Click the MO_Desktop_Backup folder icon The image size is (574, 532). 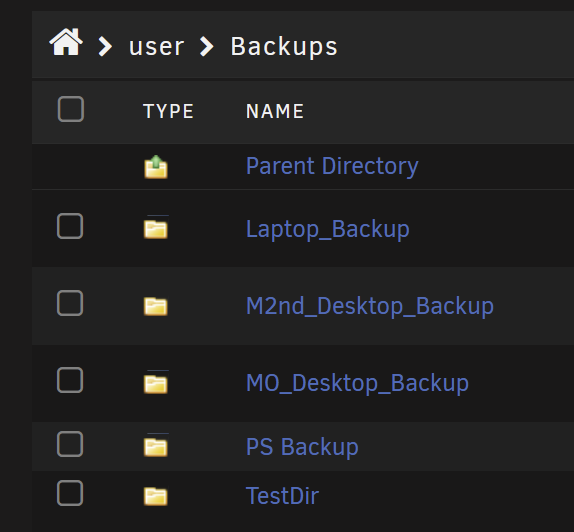[x=156, y=384]
